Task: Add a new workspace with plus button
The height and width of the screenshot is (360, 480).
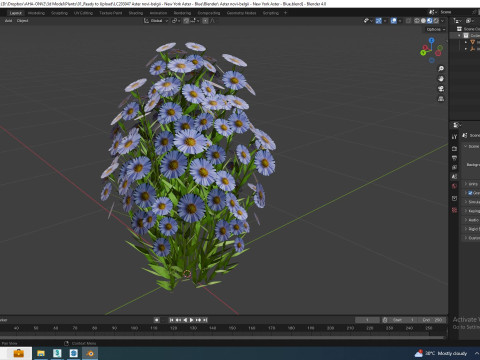Action: pyautogui.click(x=285, y=13)
